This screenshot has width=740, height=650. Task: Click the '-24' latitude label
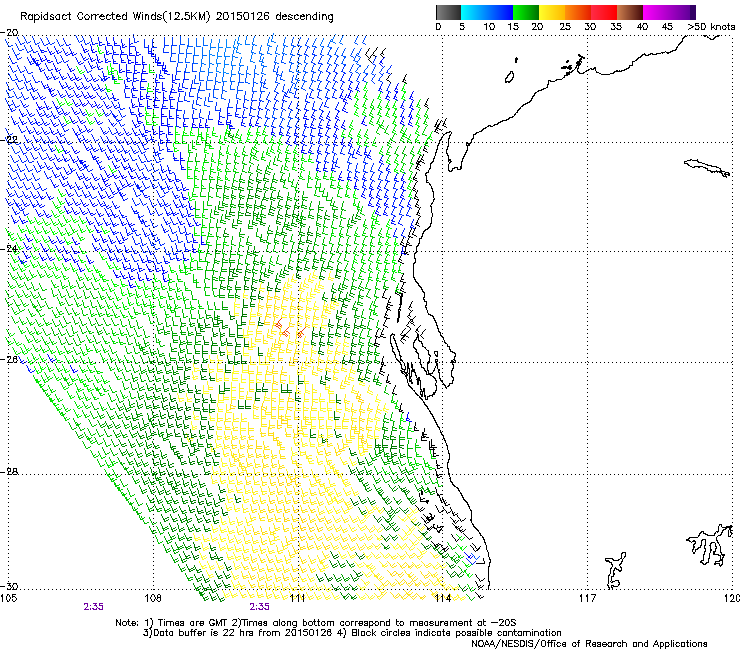(10, 249)
